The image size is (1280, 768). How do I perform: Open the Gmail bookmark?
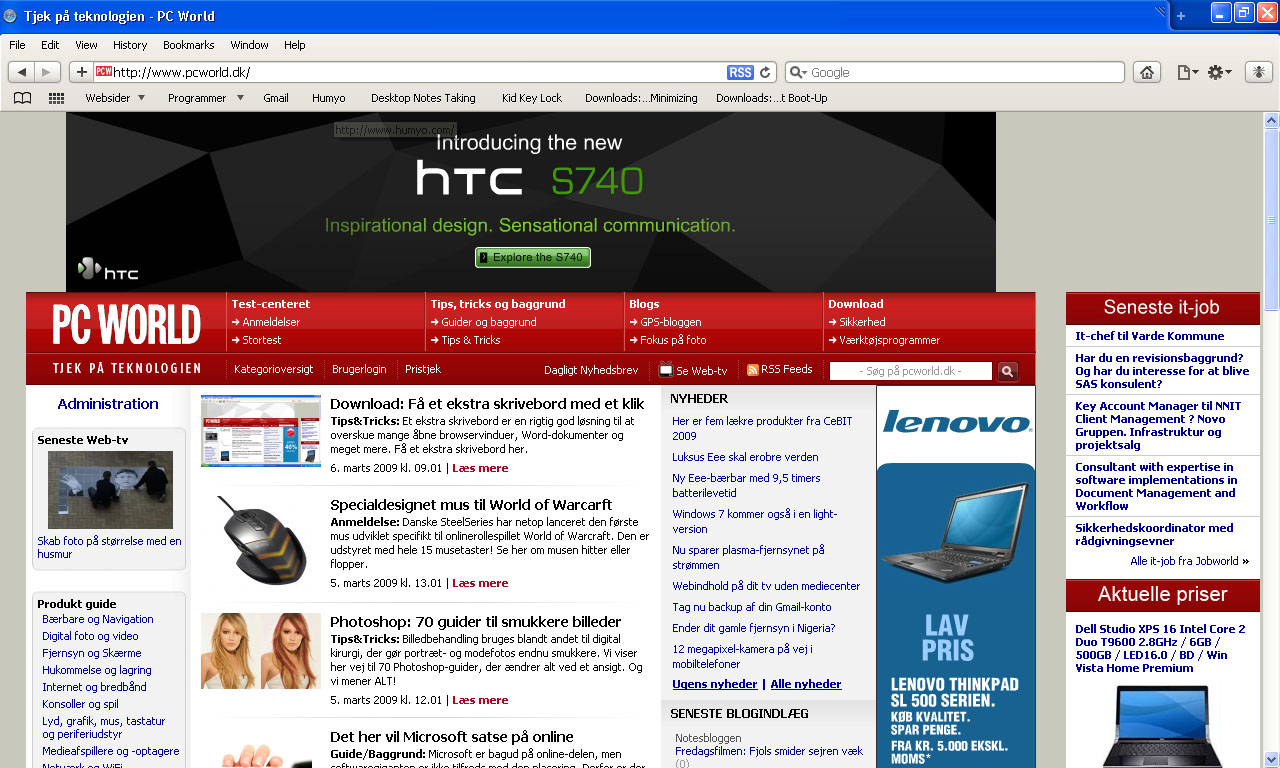click(276, 98)
